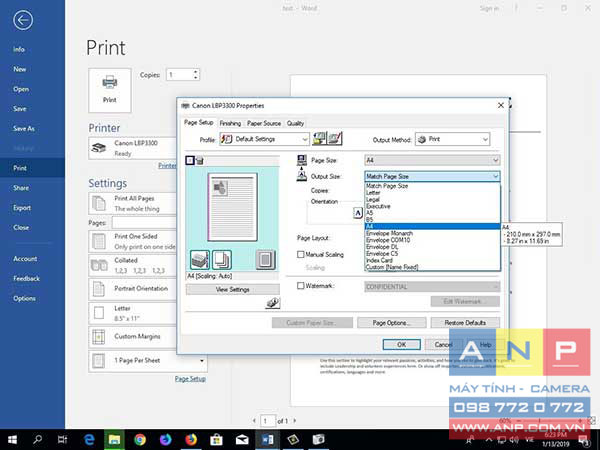Click the Pages range field in Word
This screenshot has height=450, width=600.
pos(144,223)
